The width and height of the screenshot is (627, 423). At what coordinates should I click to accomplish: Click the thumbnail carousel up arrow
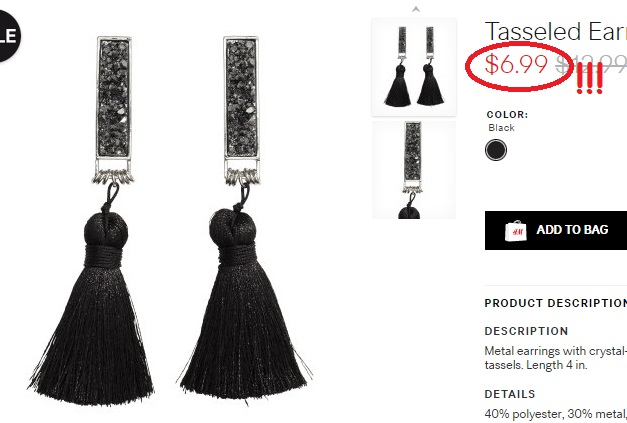click(x=416, y=9)
